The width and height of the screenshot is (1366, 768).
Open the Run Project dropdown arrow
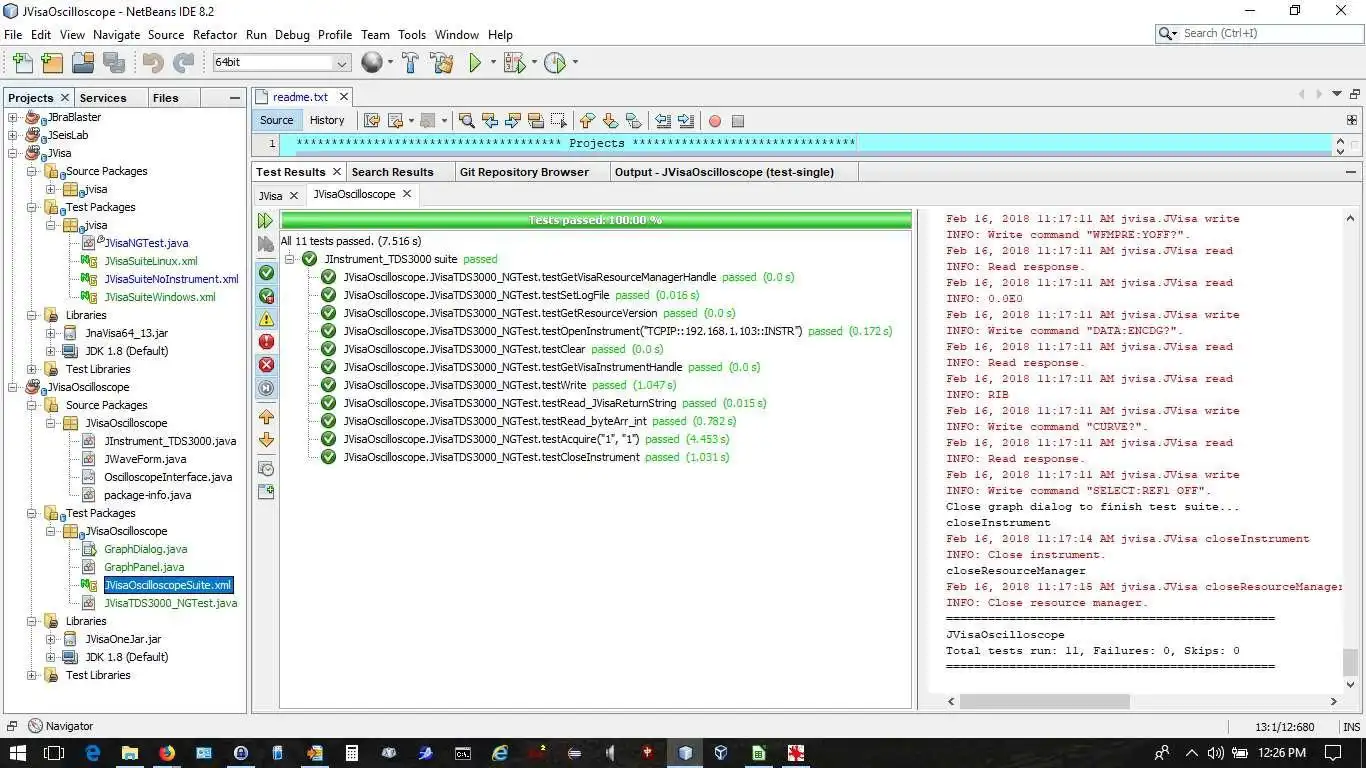coord(491,63)
